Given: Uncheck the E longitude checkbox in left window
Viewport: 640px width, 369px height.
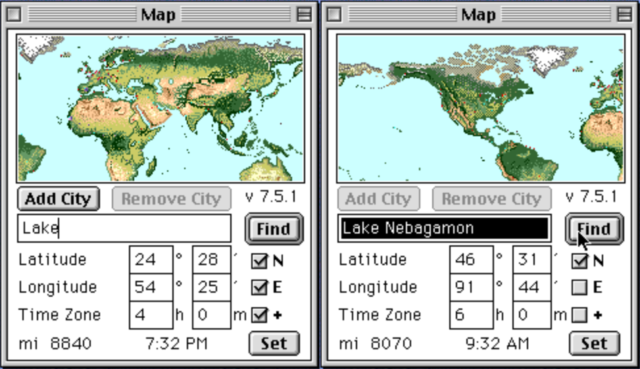Looking at the screenshot, I should (259, 287).
